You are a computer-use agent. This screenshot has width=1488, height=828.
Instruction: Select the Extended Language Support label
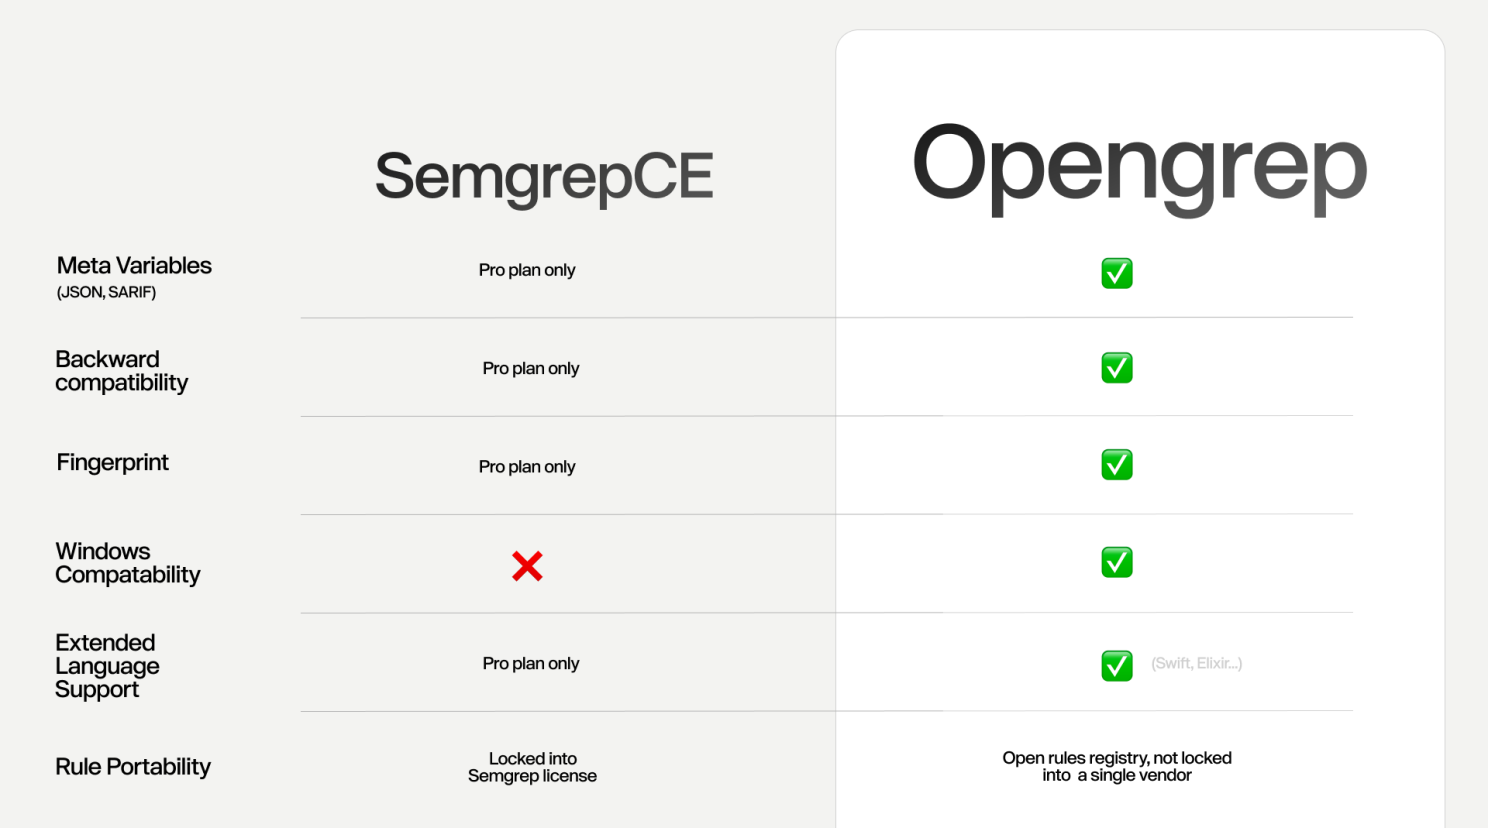107,666
